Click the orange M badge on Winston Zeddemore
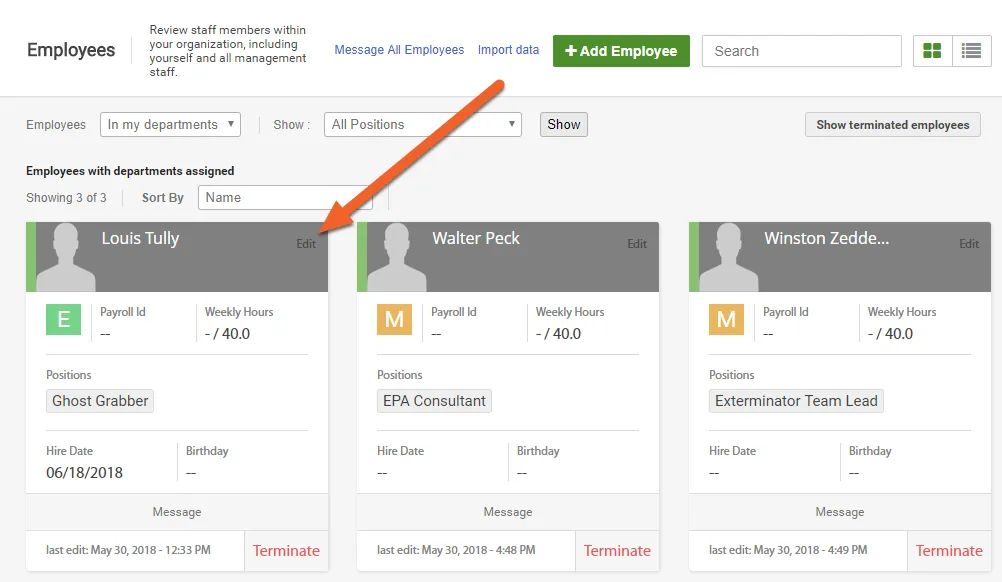Image resolution: width=1002 pixels, height=582 pixels. tap(726, 319)
